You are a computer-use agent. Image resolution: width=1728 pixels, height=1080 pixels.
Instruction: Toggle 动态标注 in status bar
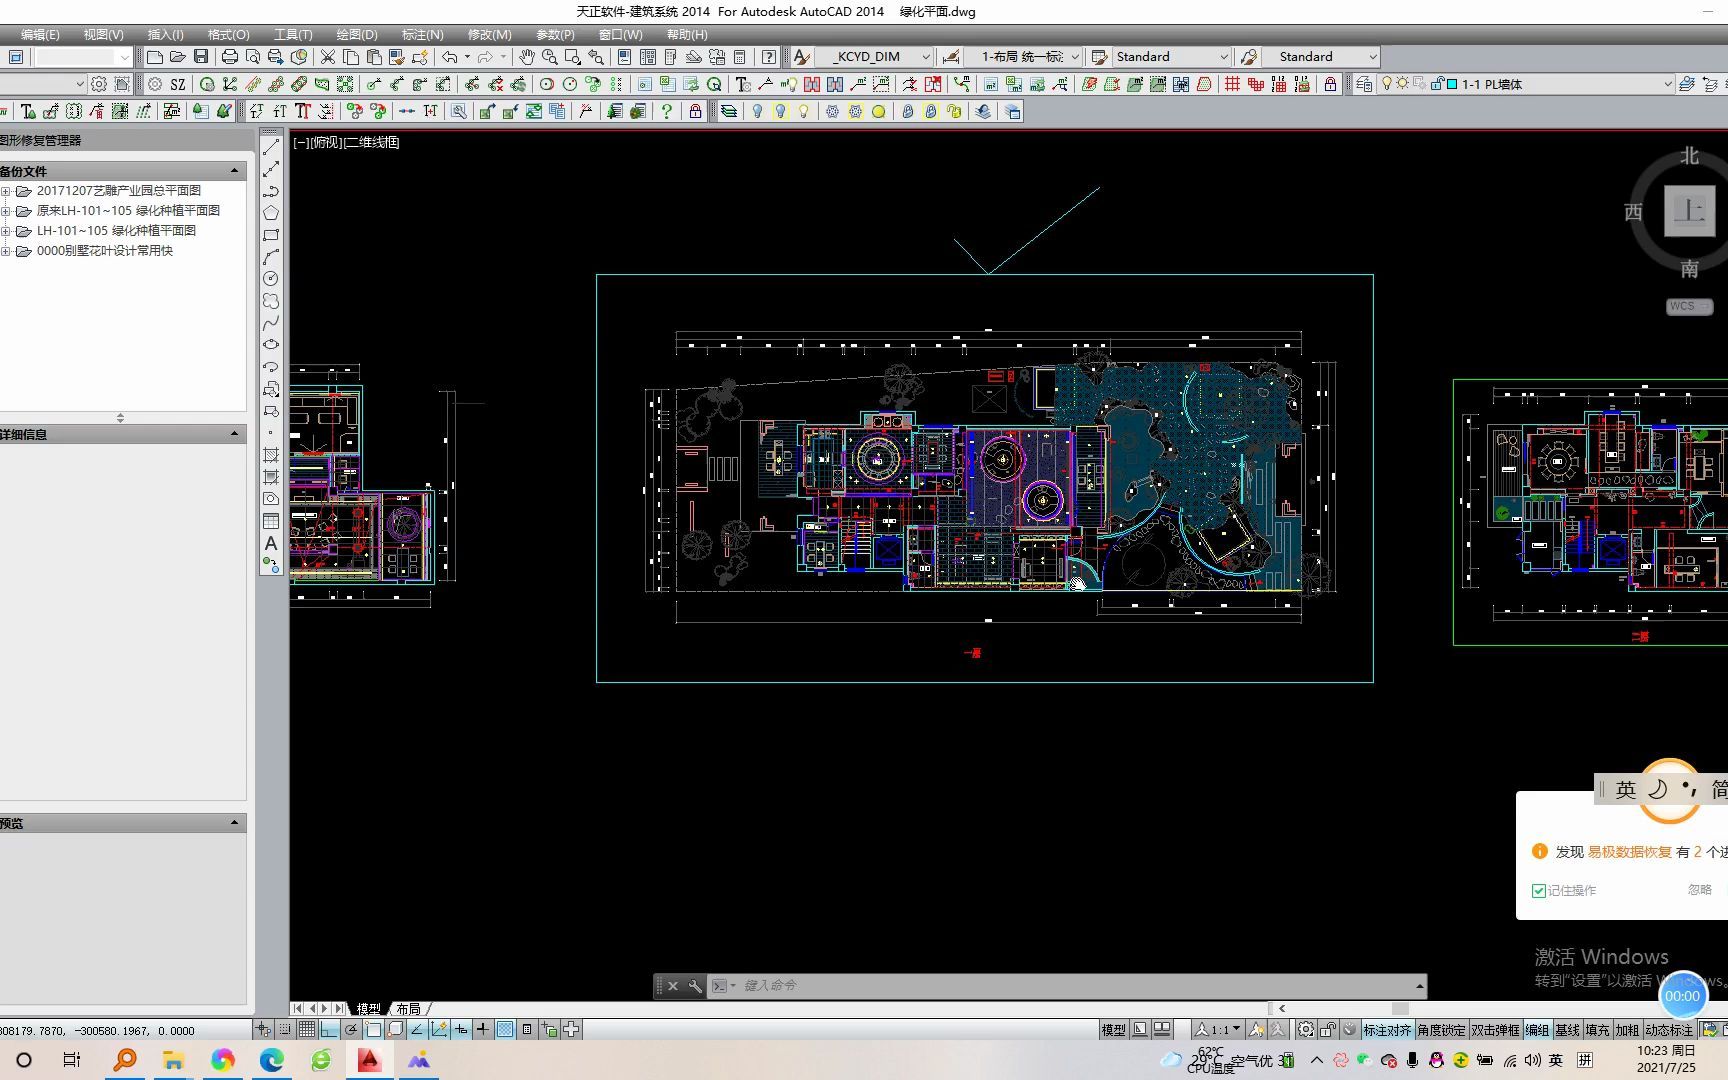1669,1030
